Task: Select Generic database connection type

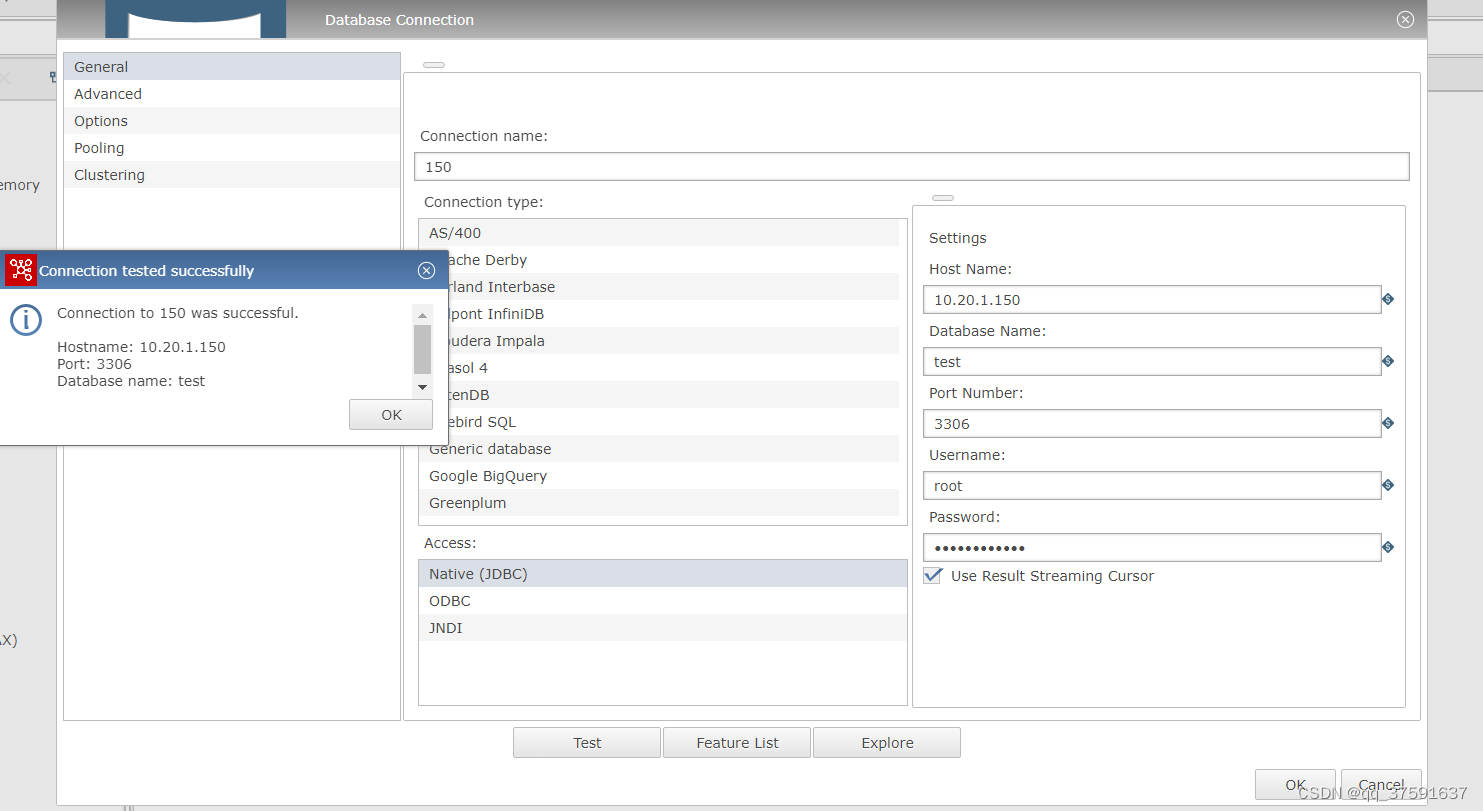Action: pyautogui.click(x=659, y=449)
